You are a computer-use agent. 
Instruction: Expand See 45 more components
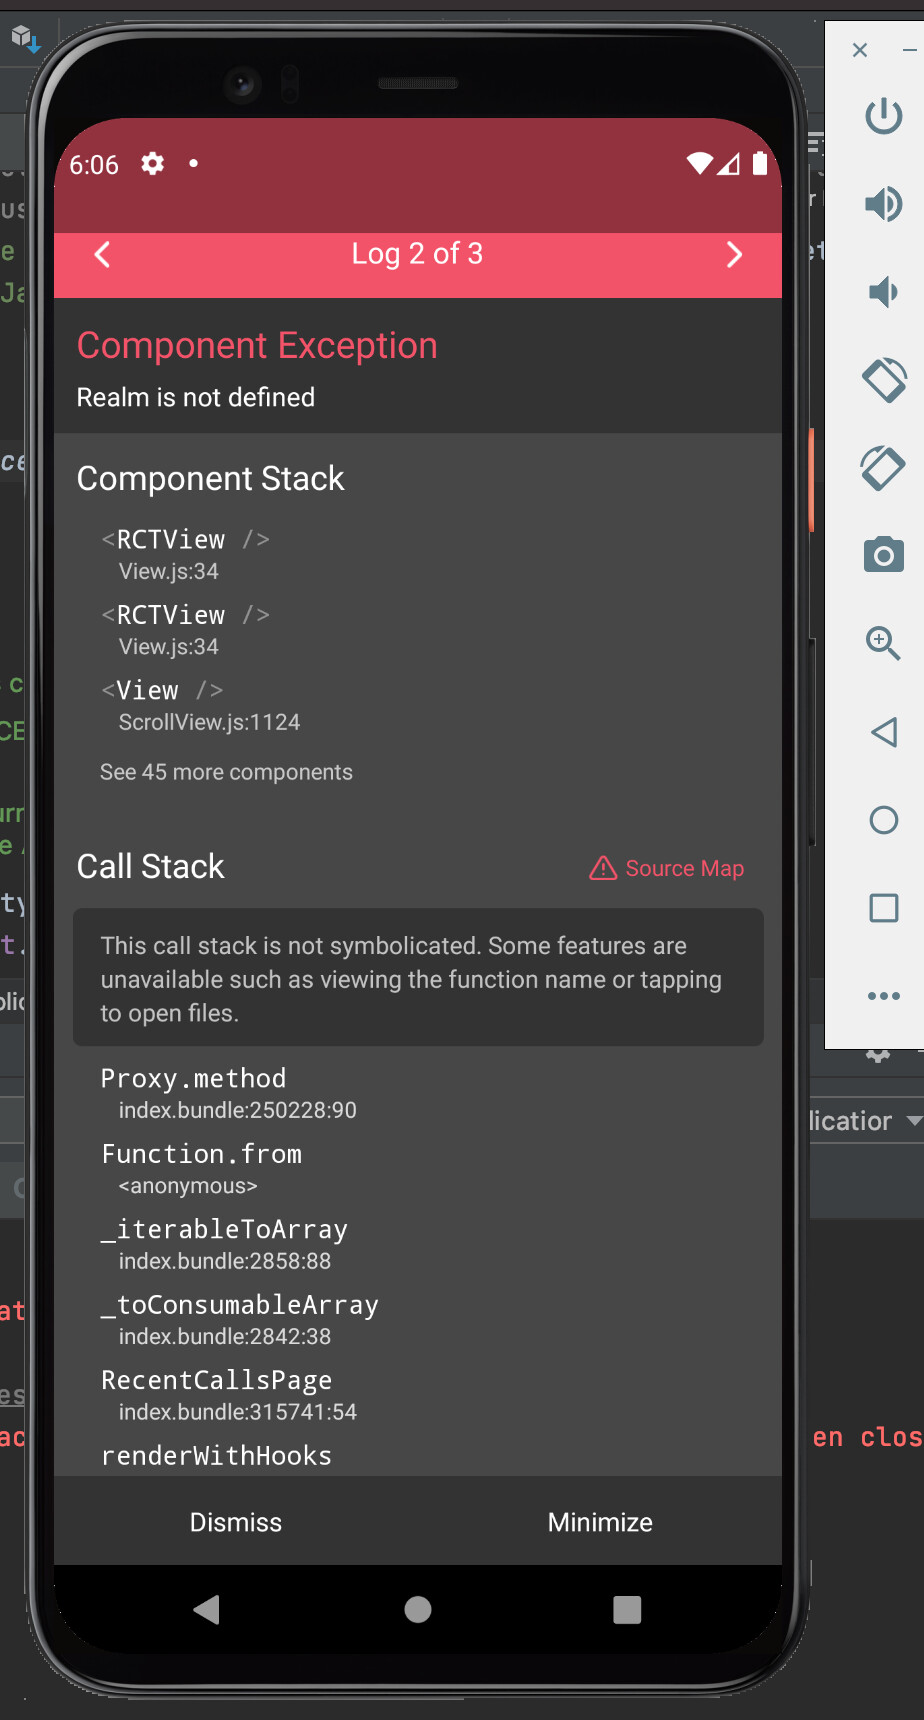tap(226, 772)
